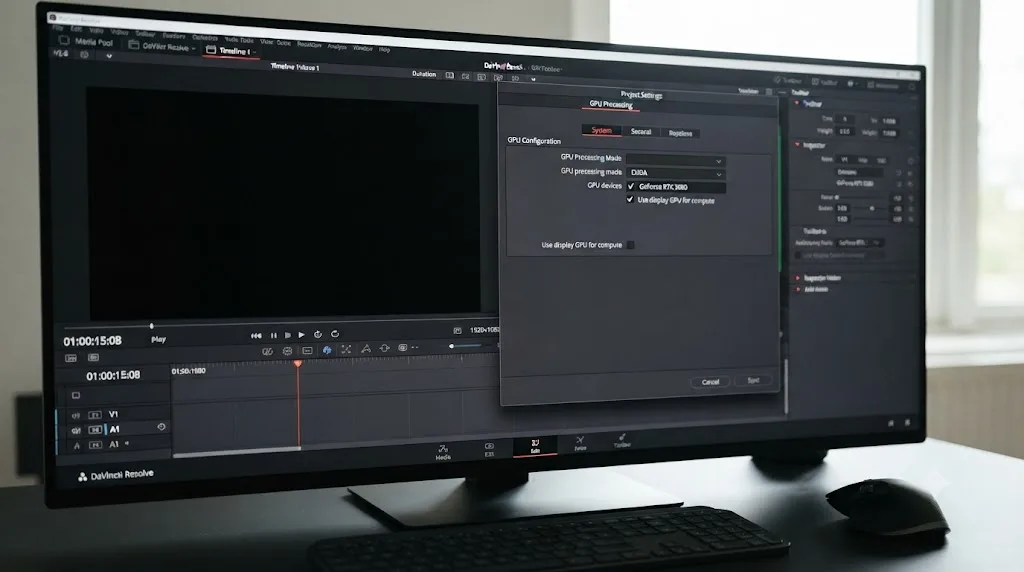Image resolution: width=1024 pixels, height=572 pixels.
Task: Click the second viewer mode icon beside Duration
Action: (466, 76)
